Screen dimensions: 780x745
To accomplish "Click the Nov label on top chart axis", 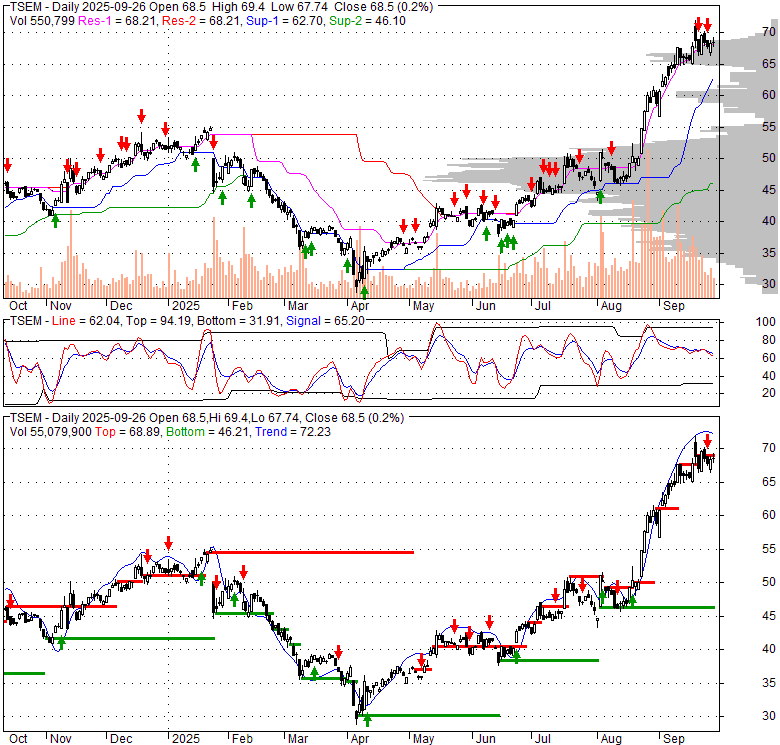I will click(x=61, y=306).
